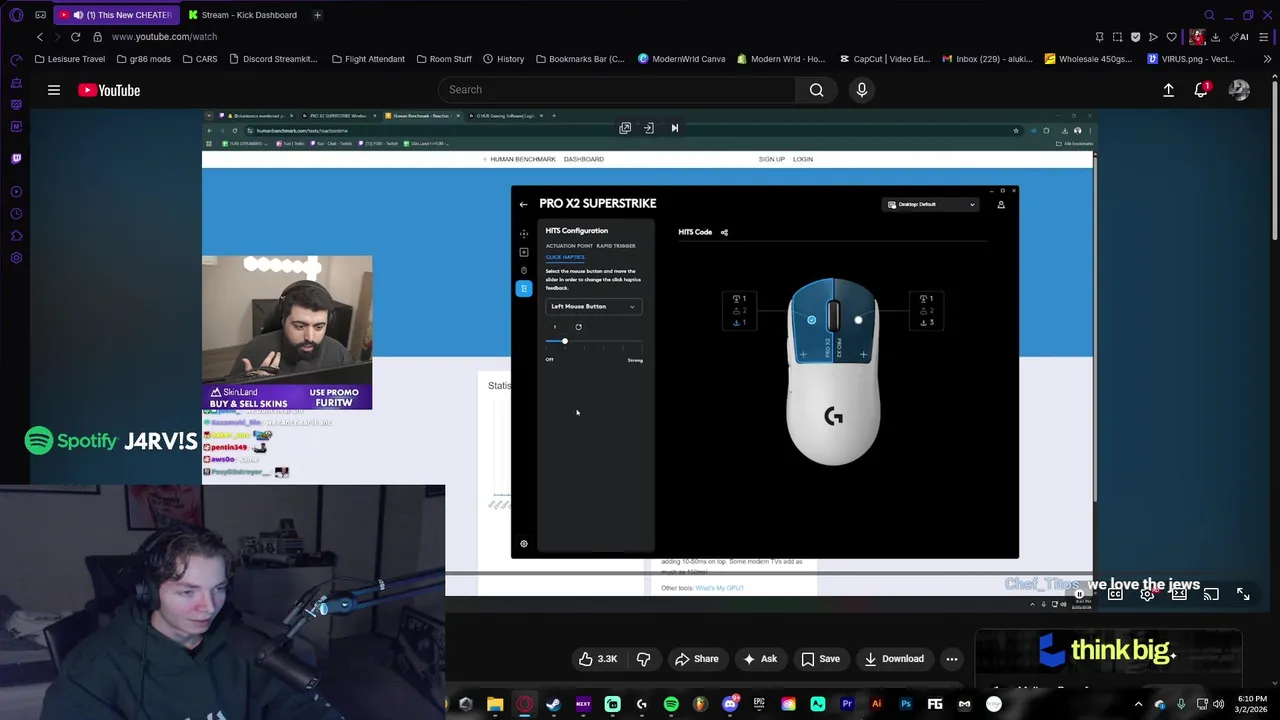Open the 6:10 PM taskbar clock

[1252, 704]
